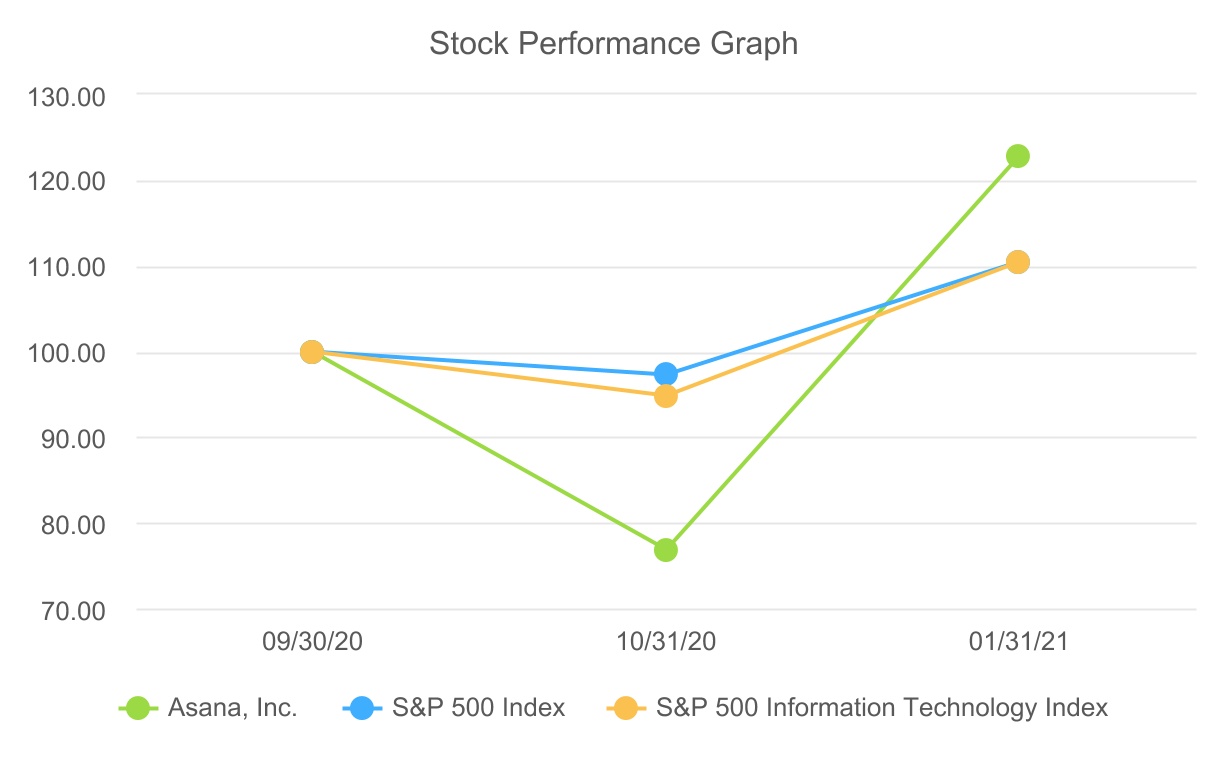Toggle the Asana, Inc. legend label

(233, 708)
